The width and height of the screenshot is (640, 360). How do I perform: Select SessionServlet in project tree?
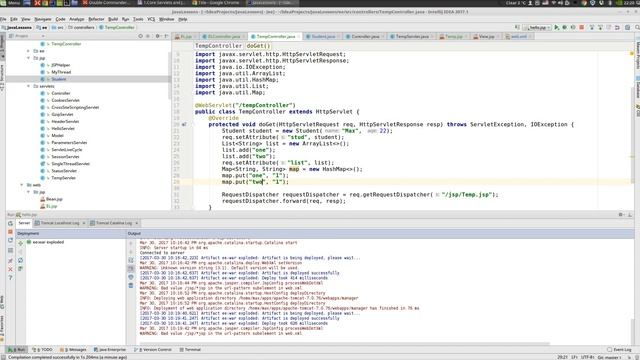65,157
